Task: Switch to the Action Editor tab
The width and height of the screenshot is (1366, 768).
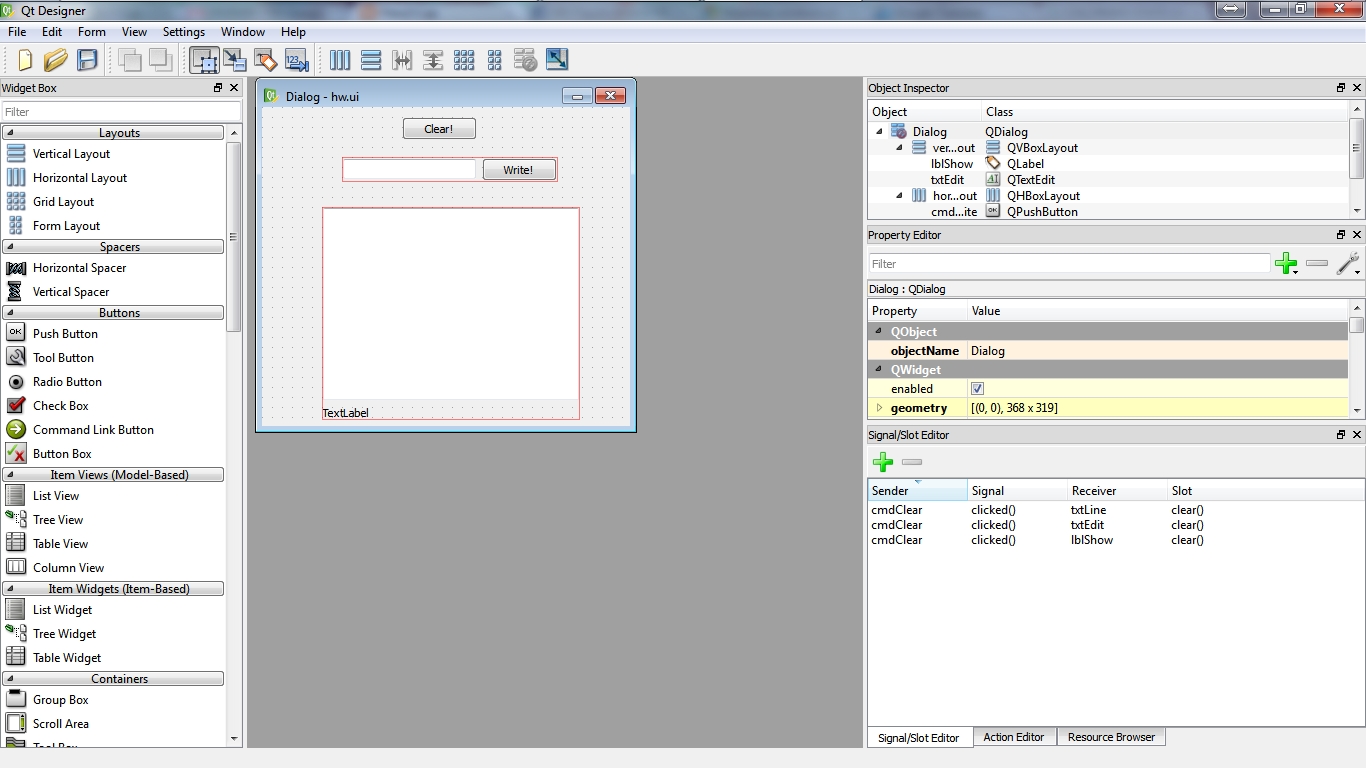Action: (x=1014, y=737)
